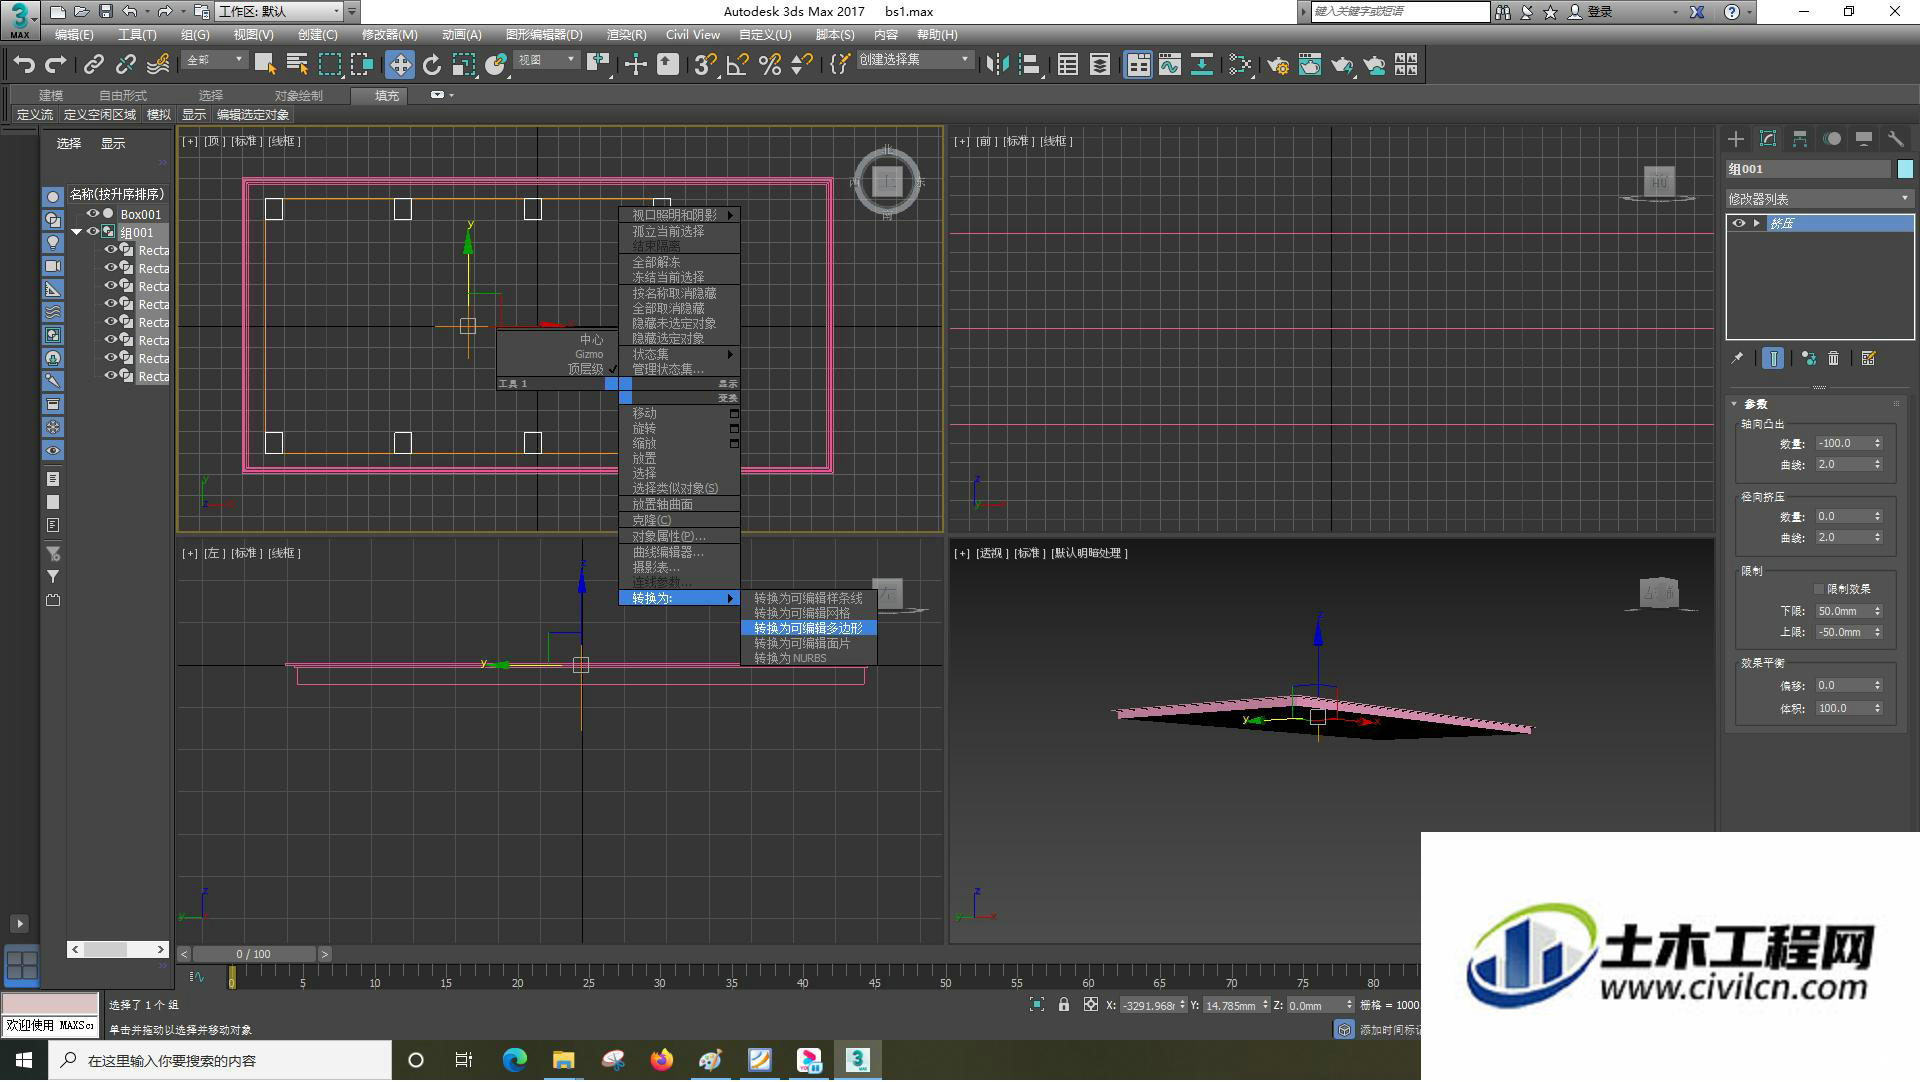Click the Pin Stack icon
1920x1082 pixels.
[1737, 358]
